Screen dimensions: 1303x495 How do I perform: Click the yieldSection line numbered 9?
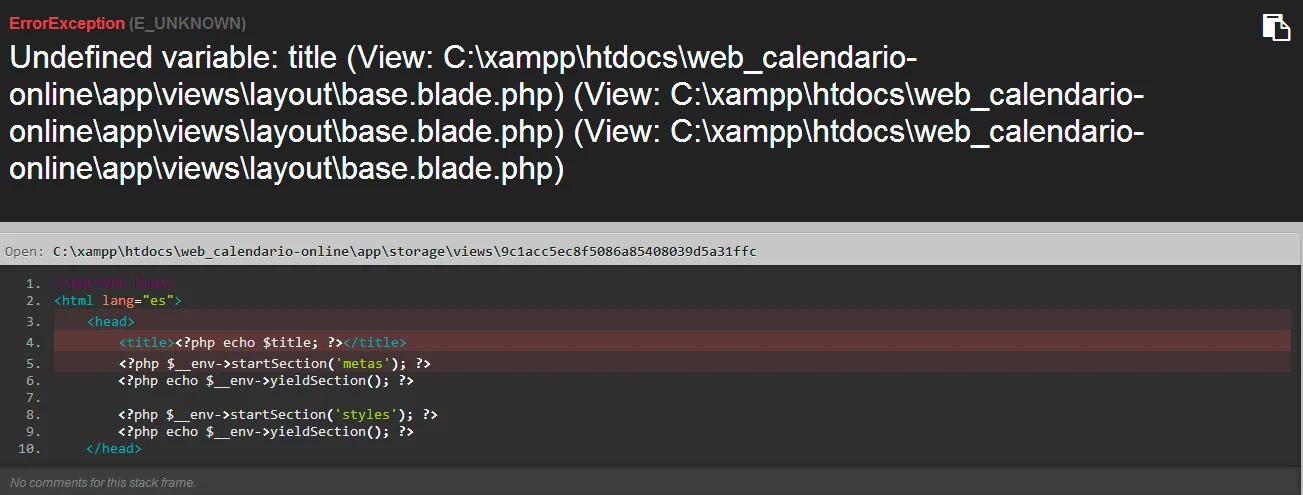pyautogui.click(x=266, y=431)
